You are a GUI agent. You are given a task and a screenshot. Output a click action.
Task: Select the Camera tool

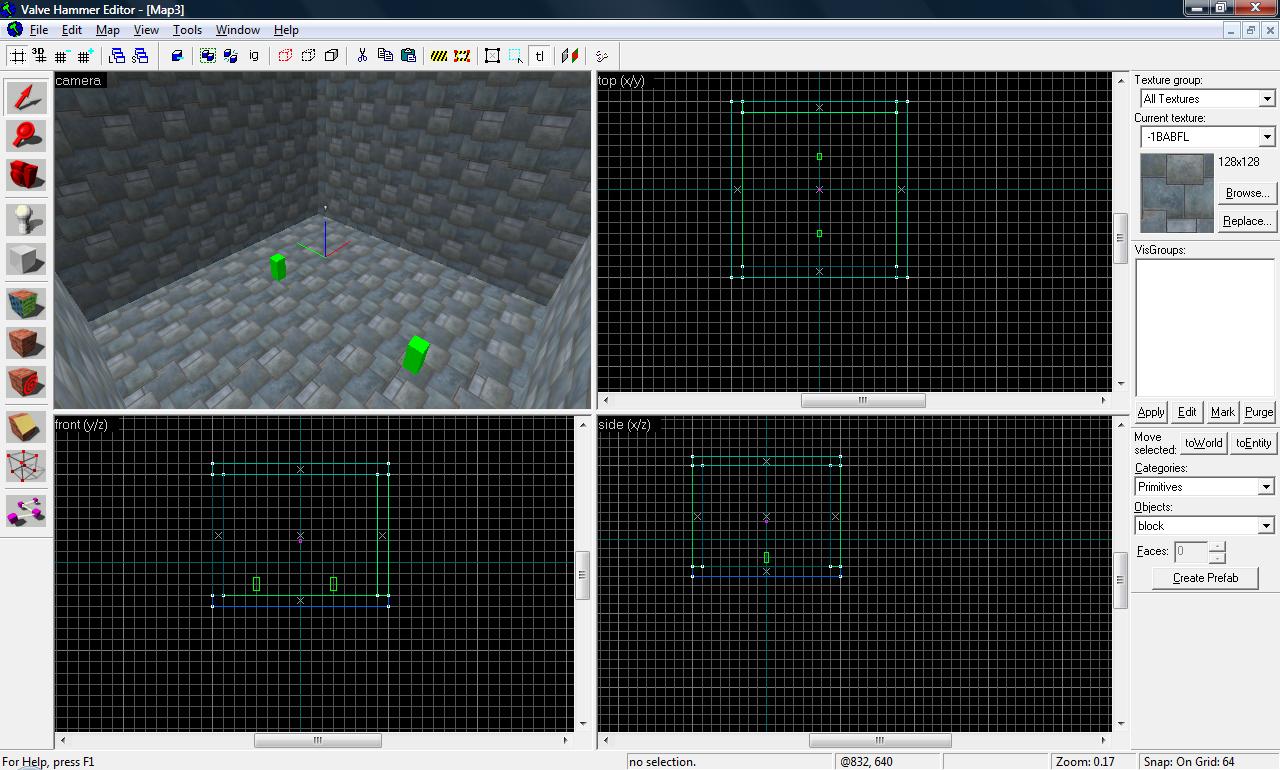27,175
